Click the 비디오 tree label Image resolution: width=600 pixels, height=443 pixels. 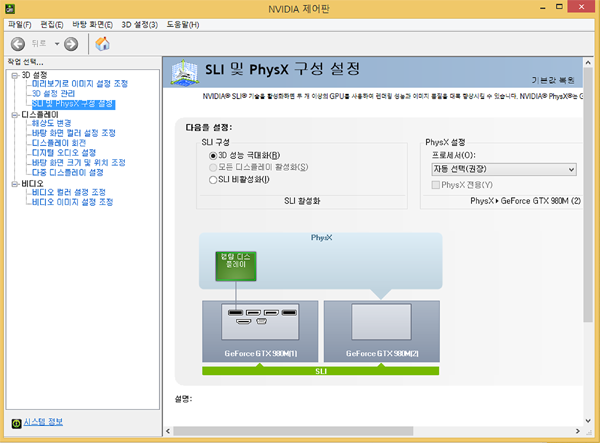click(32, 184)
